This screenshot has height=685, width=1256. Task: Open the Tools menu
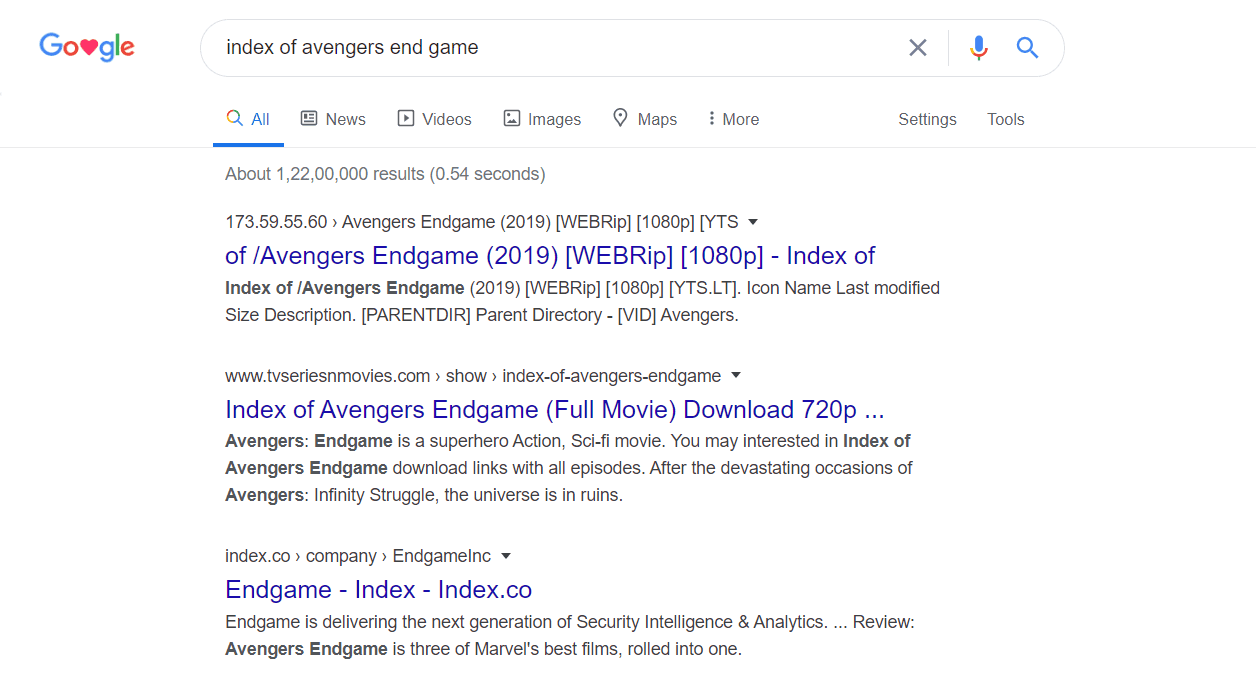[x=1005, y=119]
